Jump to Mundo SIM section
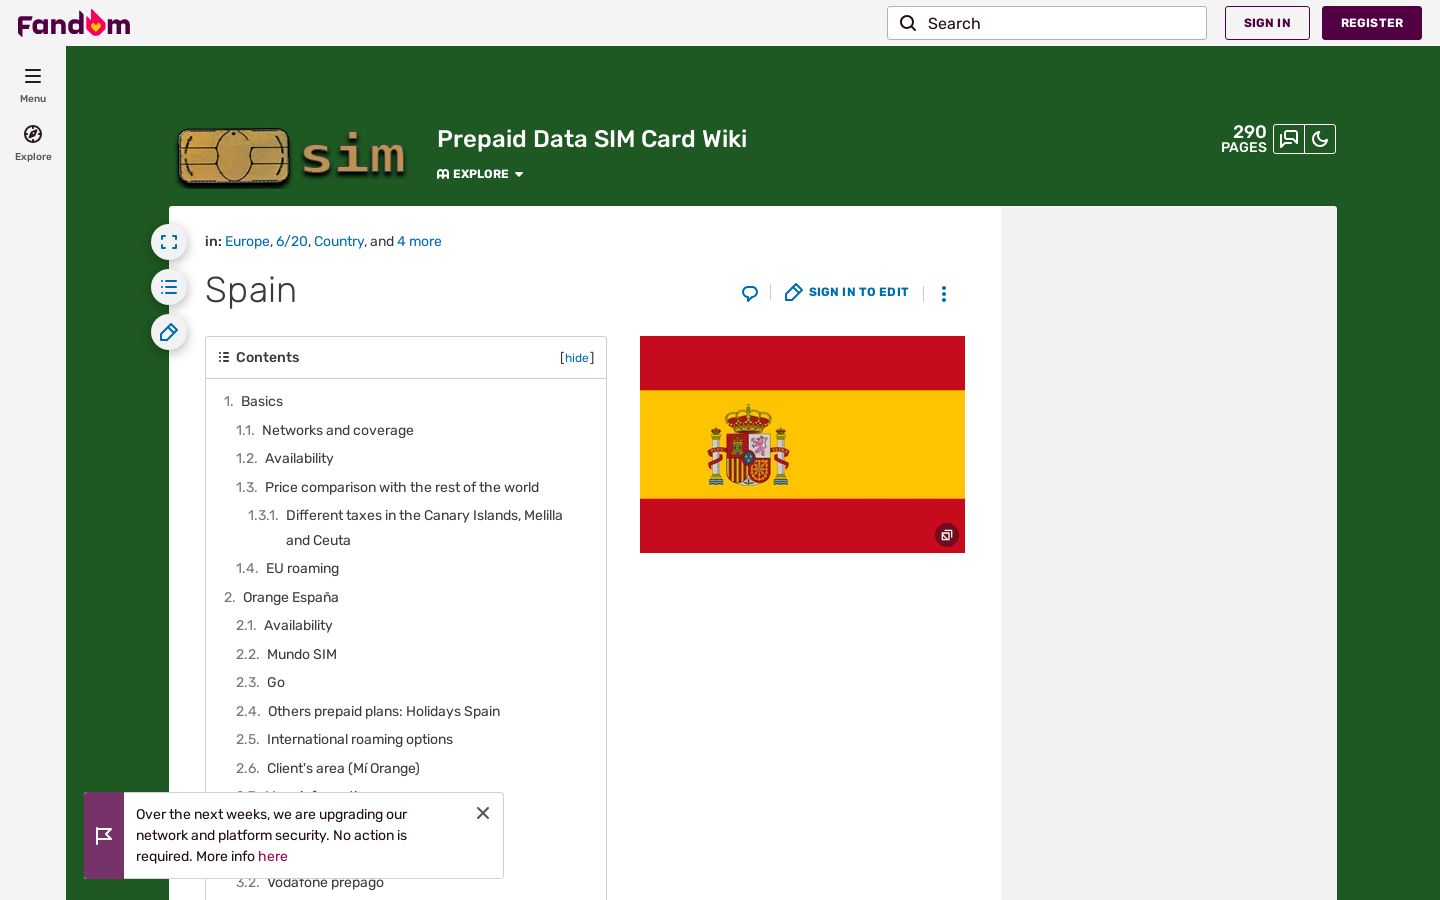Screen dimensions: 1440x900 (302, 654)
